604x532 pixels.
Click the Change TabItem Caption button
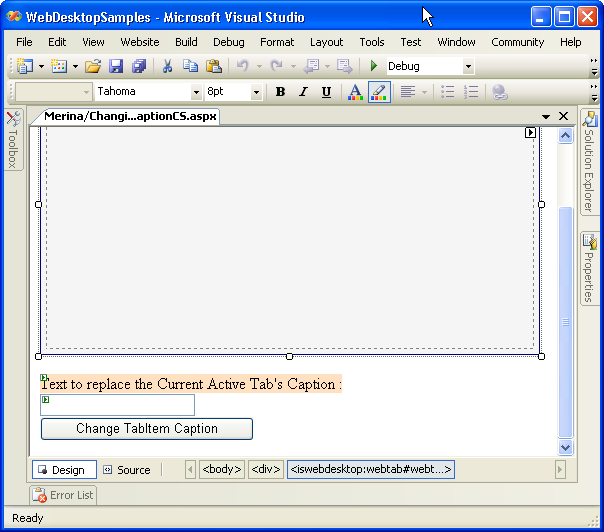(x=146, y=429)
